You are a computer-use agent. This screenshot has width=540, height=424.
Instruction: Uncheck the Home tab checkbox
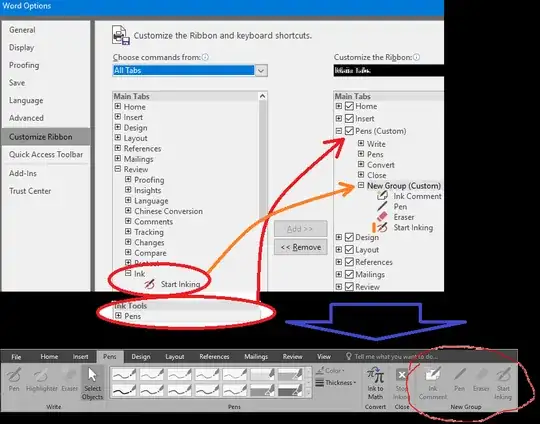[349, 106]
